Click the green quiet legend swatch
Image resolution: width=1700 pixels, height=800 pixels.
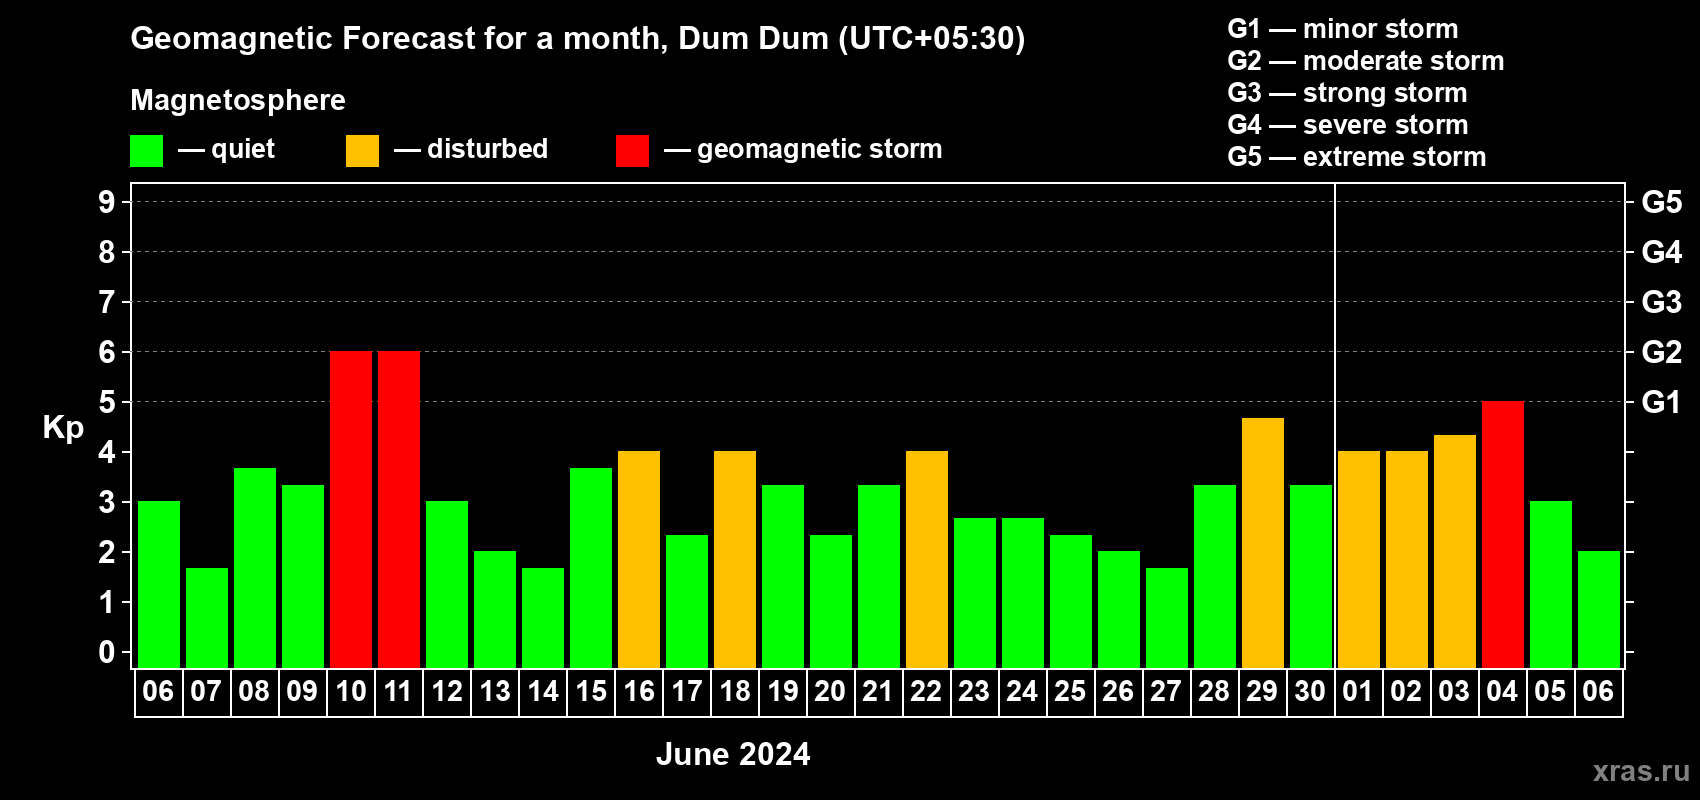point(146,151)
